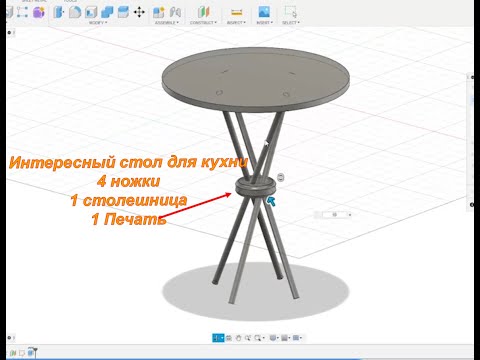The image size is (480, 360).
Task: Open the Grid and Snaps dropdown
Action: click(x=286, y=338)
